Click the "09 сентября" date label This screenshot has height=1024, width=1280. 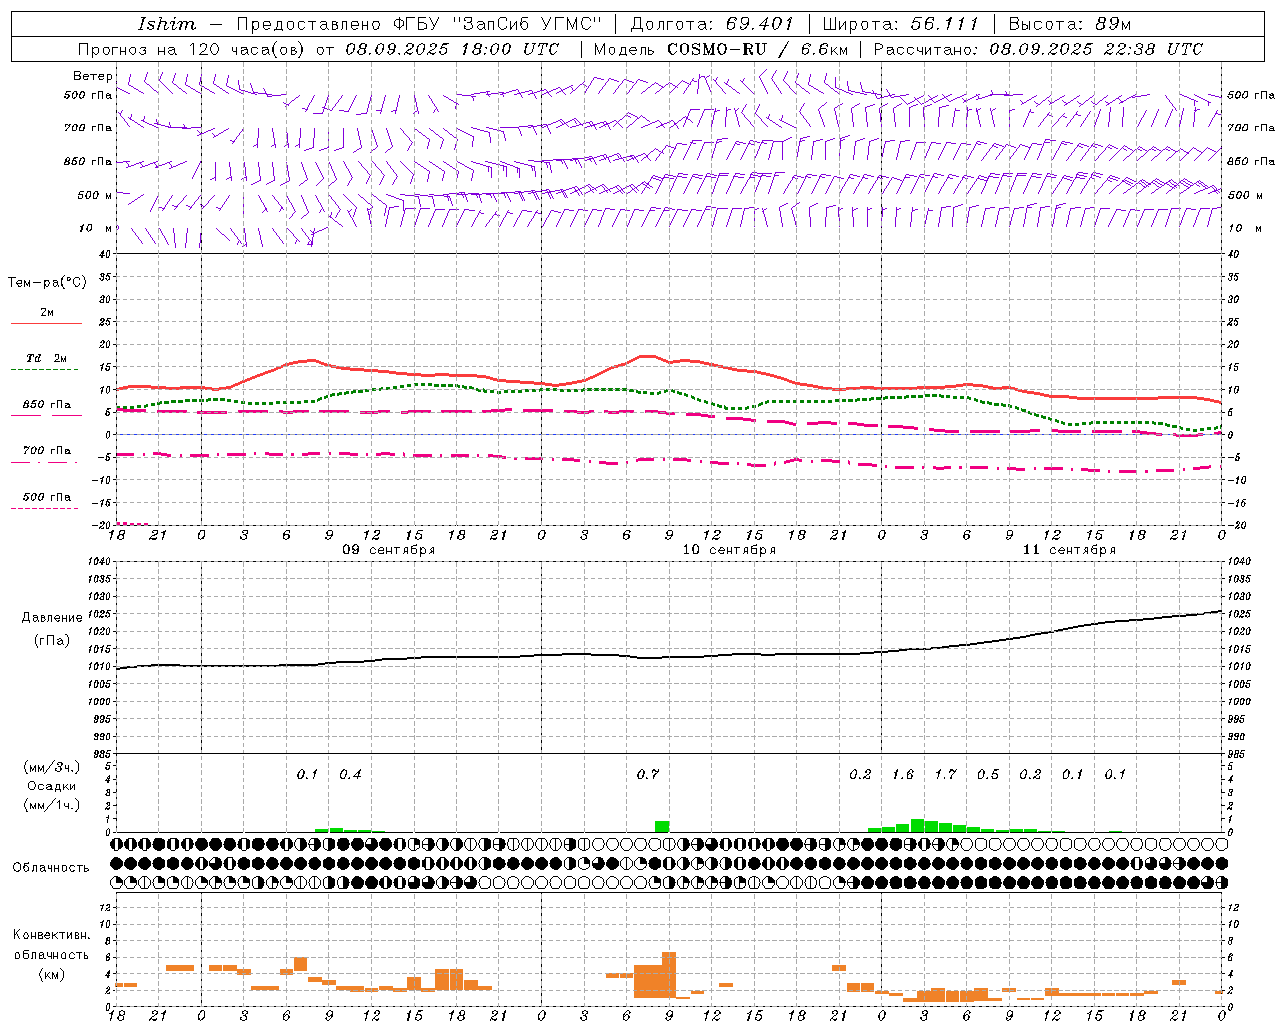click(x=389, y=550)
